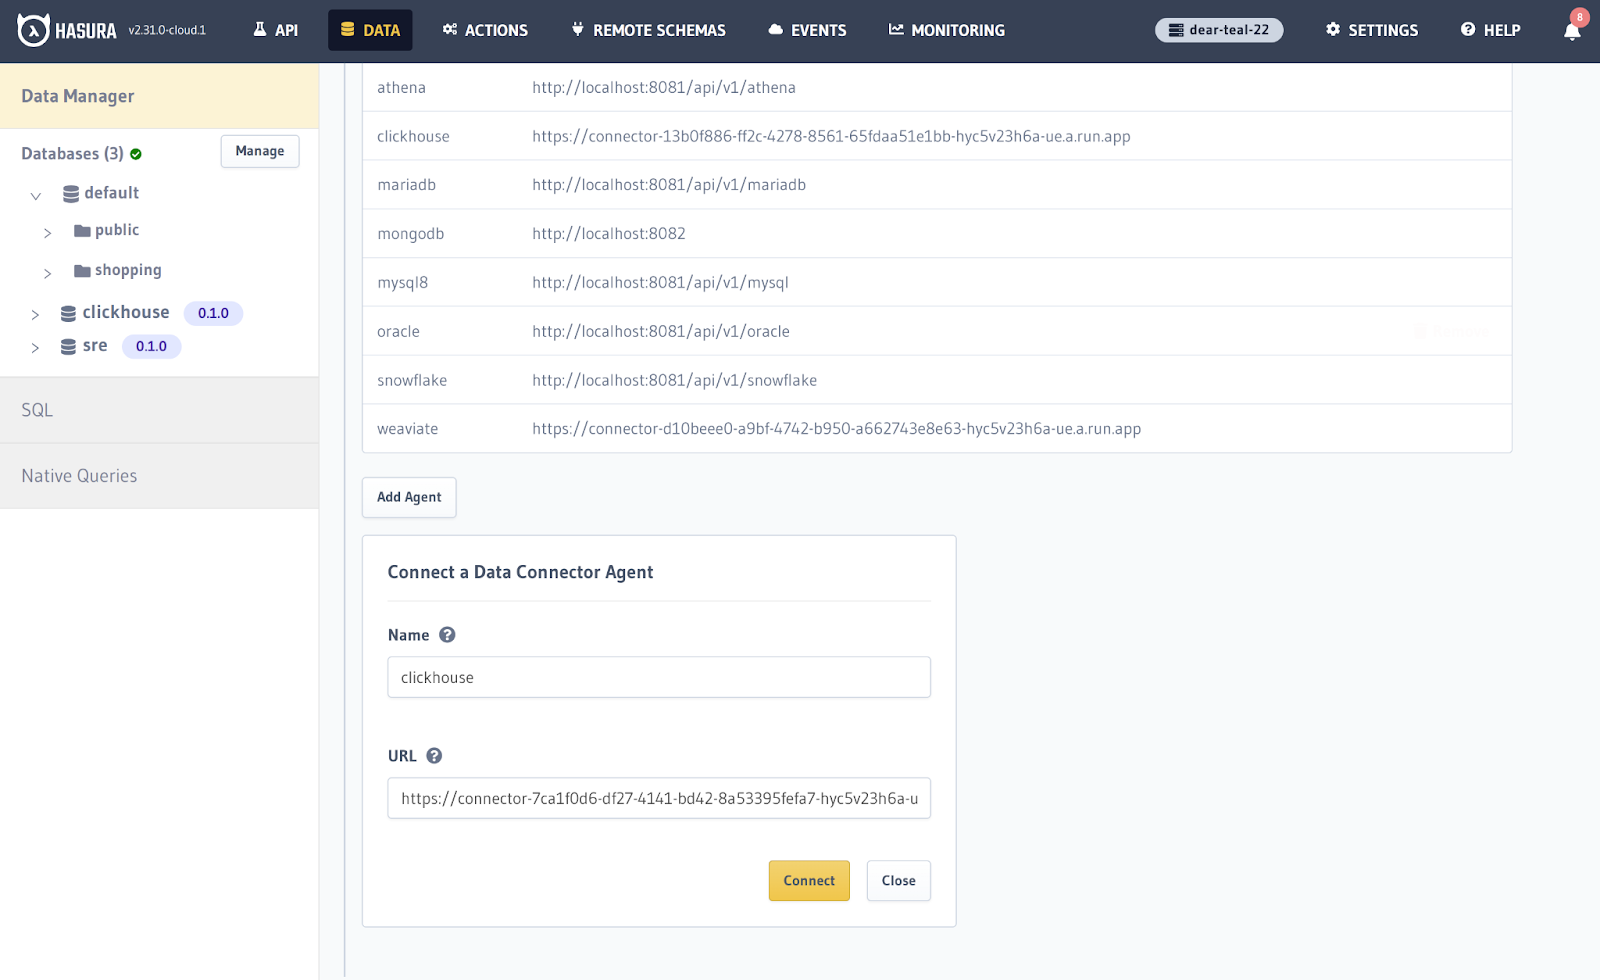This screenshot has width=1600, height=980.
Task: Click the weaviate agent name
Action: pos(407,429)
